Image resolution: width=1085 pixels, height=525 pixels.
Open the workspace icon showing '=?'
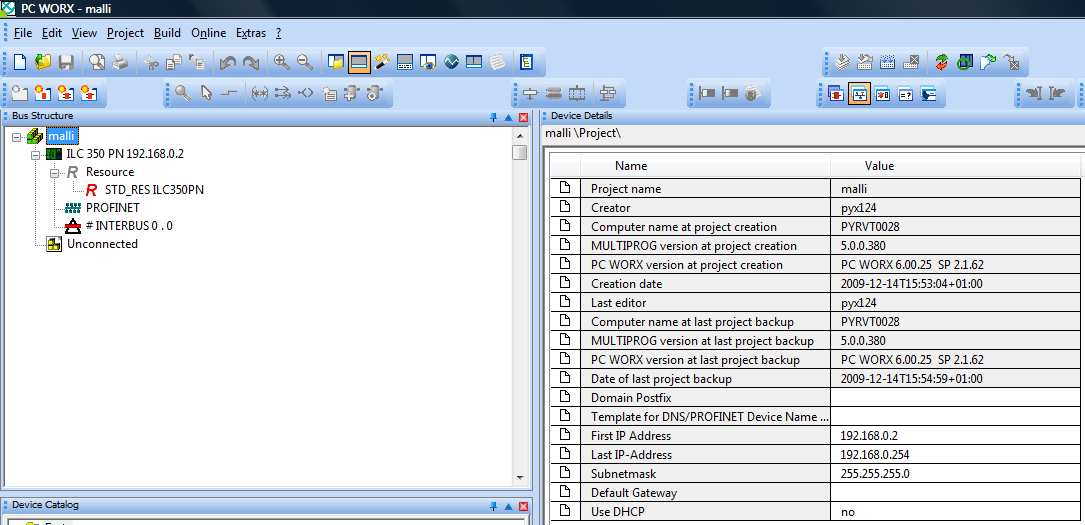coord(906,93)
